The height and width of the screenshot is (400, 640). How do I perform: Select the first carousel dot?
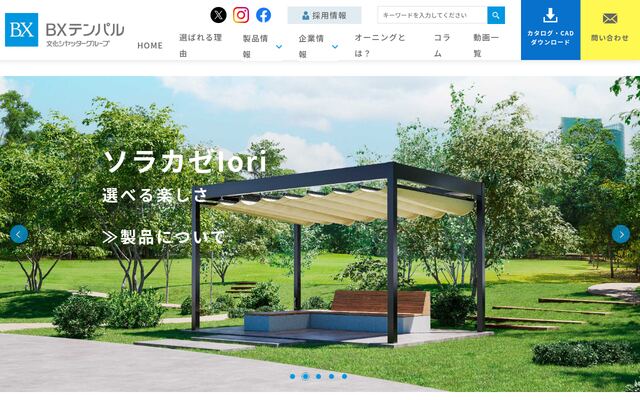292,376
